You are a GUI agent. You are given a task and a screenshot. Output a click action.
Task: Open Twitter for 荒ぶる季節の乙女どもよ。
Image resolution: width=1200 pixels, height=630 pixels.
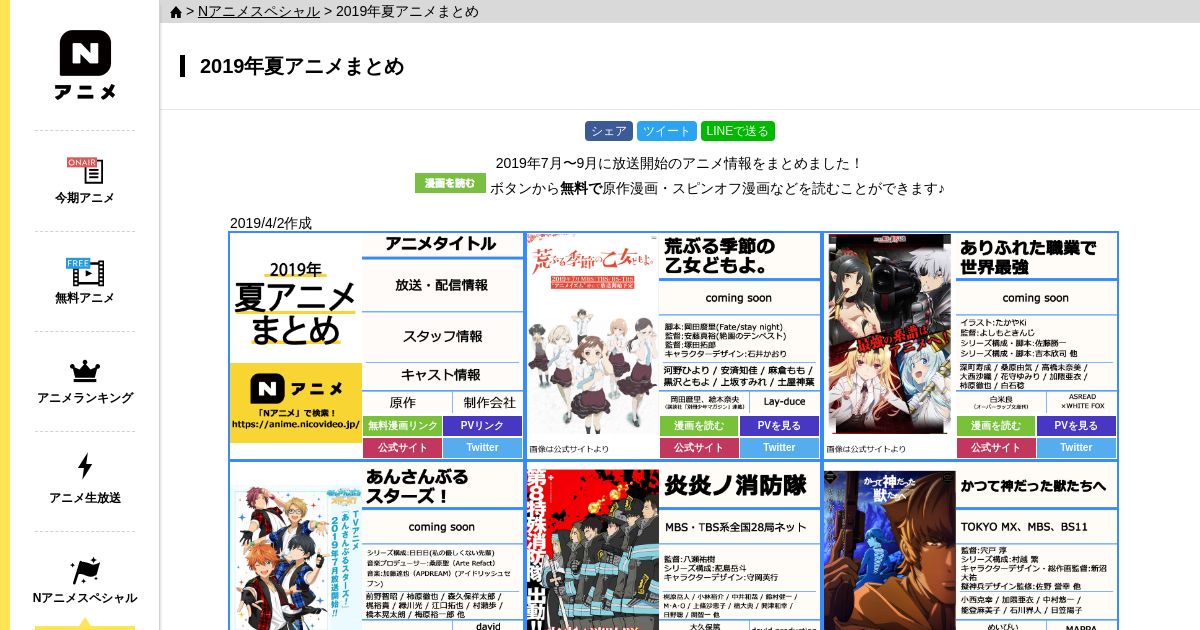[x=779, y=448]
